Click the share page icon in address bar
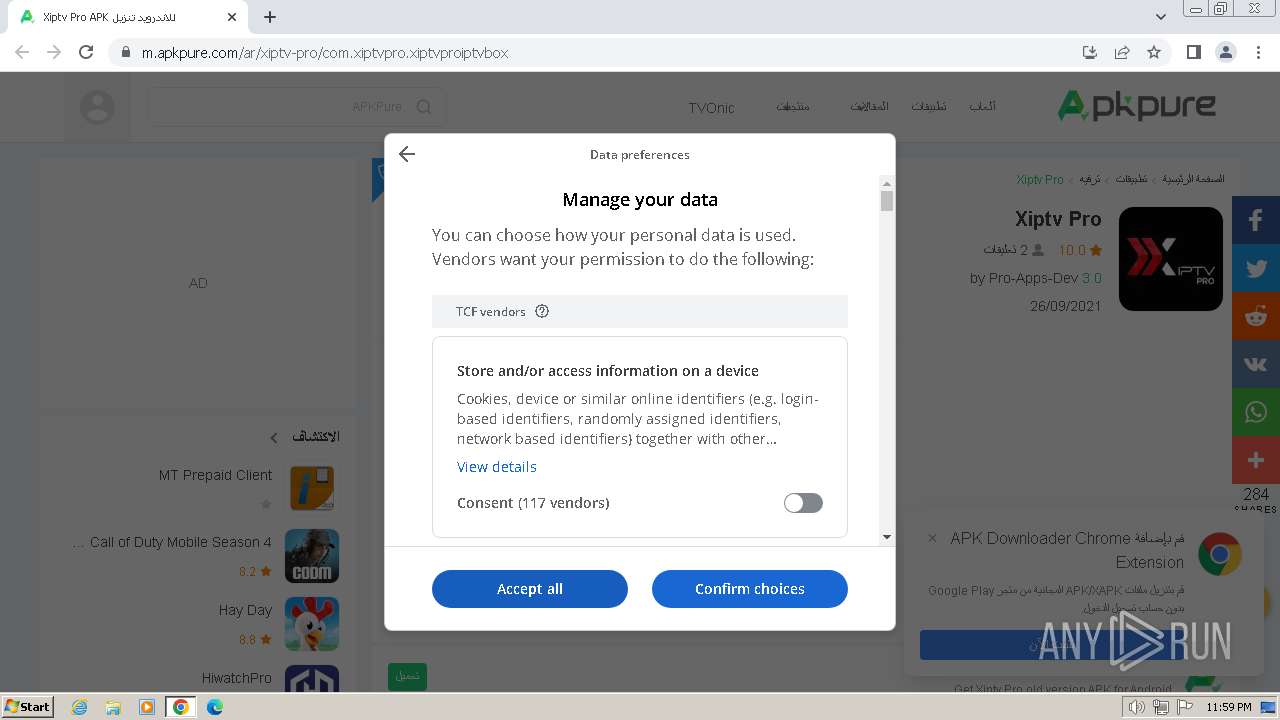 (1122, 52)
